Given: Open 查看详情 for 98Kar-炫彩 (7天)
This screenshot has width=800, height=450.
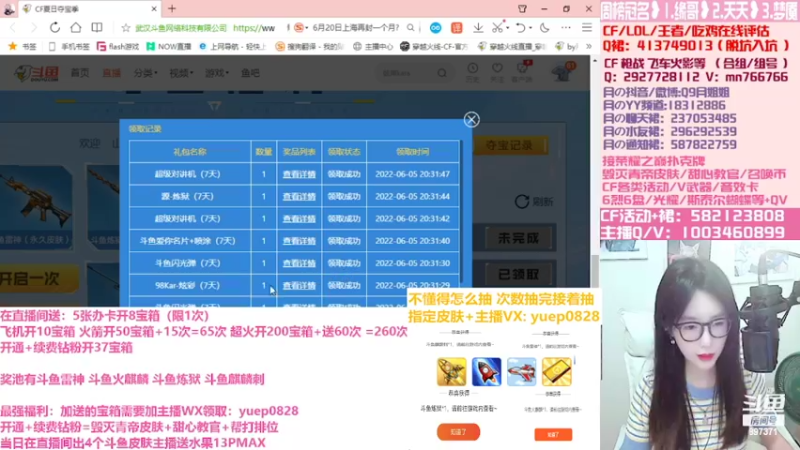Looking at the screenshot, I should click(x=299, y=286).
